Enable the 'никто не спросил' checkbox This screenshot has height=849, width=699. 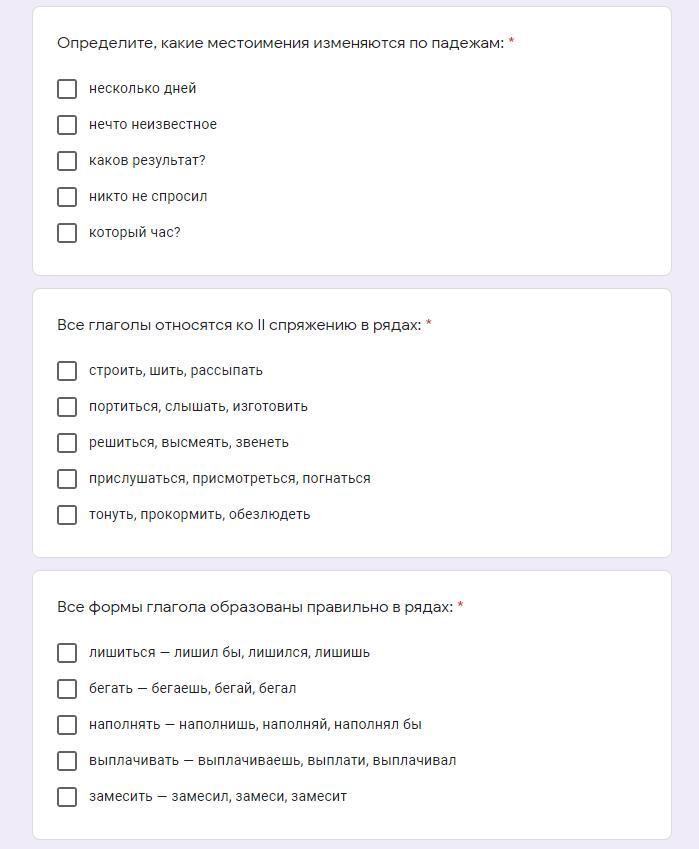coord(67,197)
